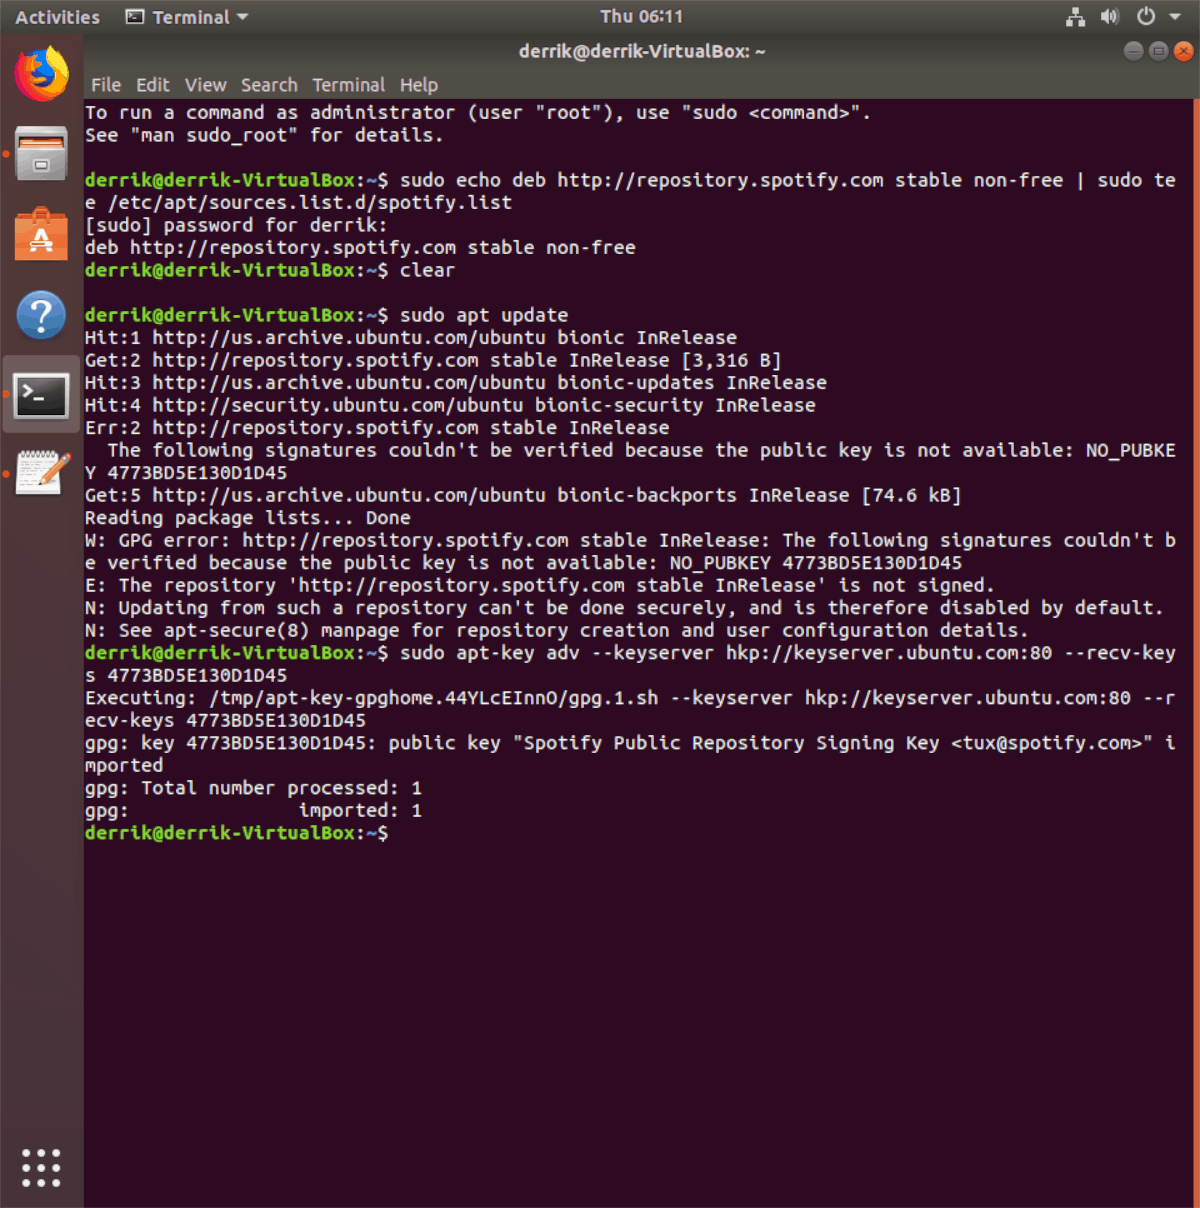Open the clock showing Thu 06:11
The height and width of the screenshot is (1208, 1200).
pyautogui.click(x=641, y=16)
